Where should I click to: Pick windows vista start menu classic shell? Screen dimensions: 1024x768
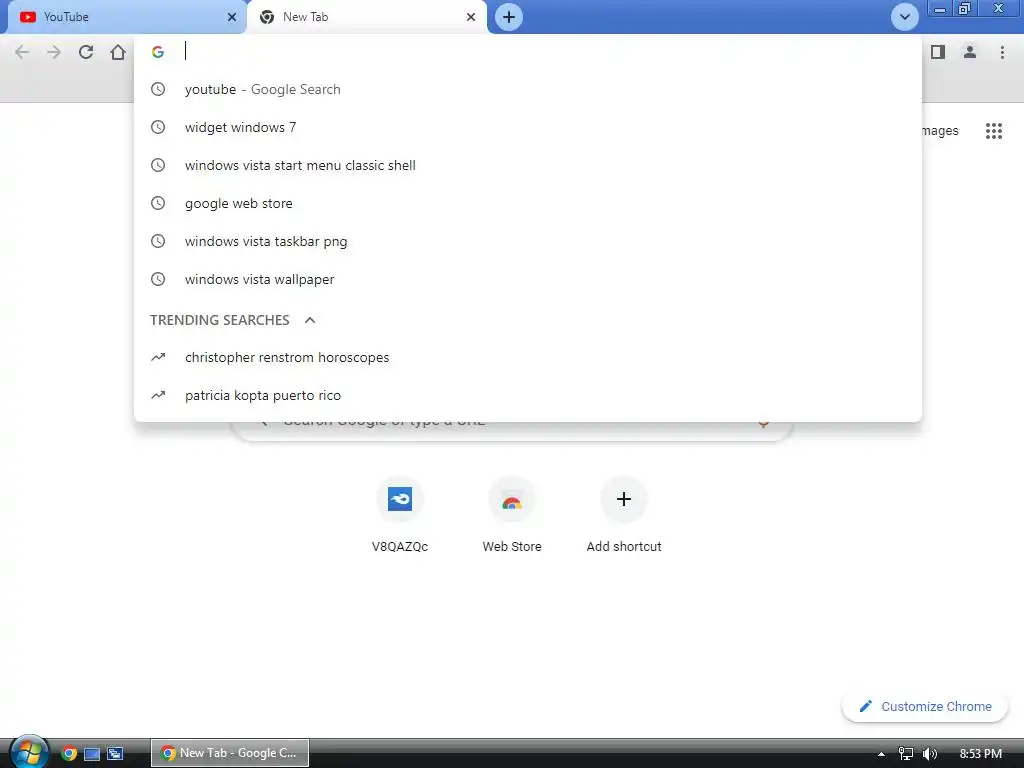pos(528,165)
